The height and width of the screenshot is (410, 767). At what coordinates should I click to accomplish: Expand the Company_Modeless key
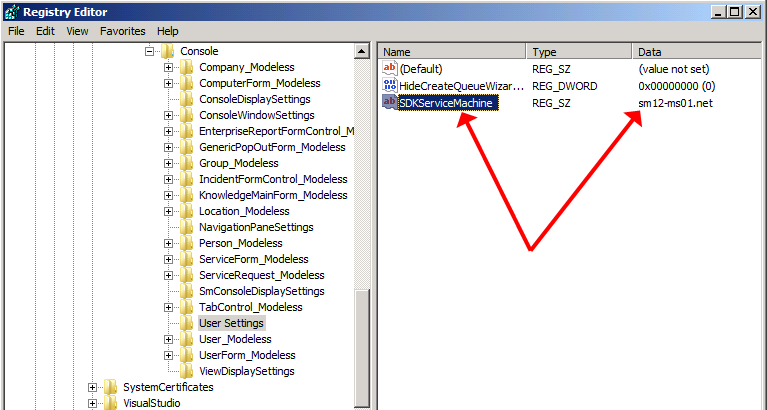[169, 67]
